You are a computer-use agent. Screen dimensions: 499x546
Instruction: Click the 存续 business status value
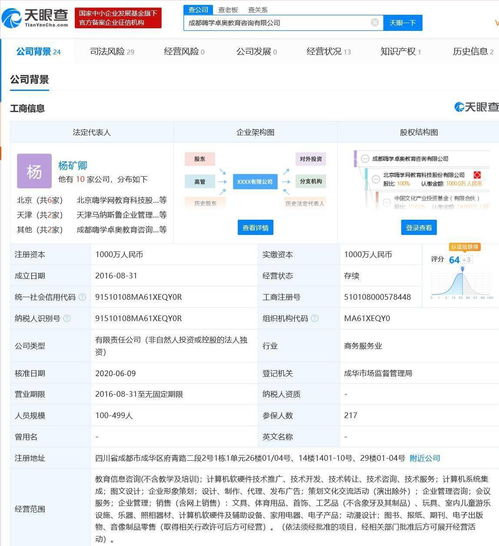[x=351, y=276]
